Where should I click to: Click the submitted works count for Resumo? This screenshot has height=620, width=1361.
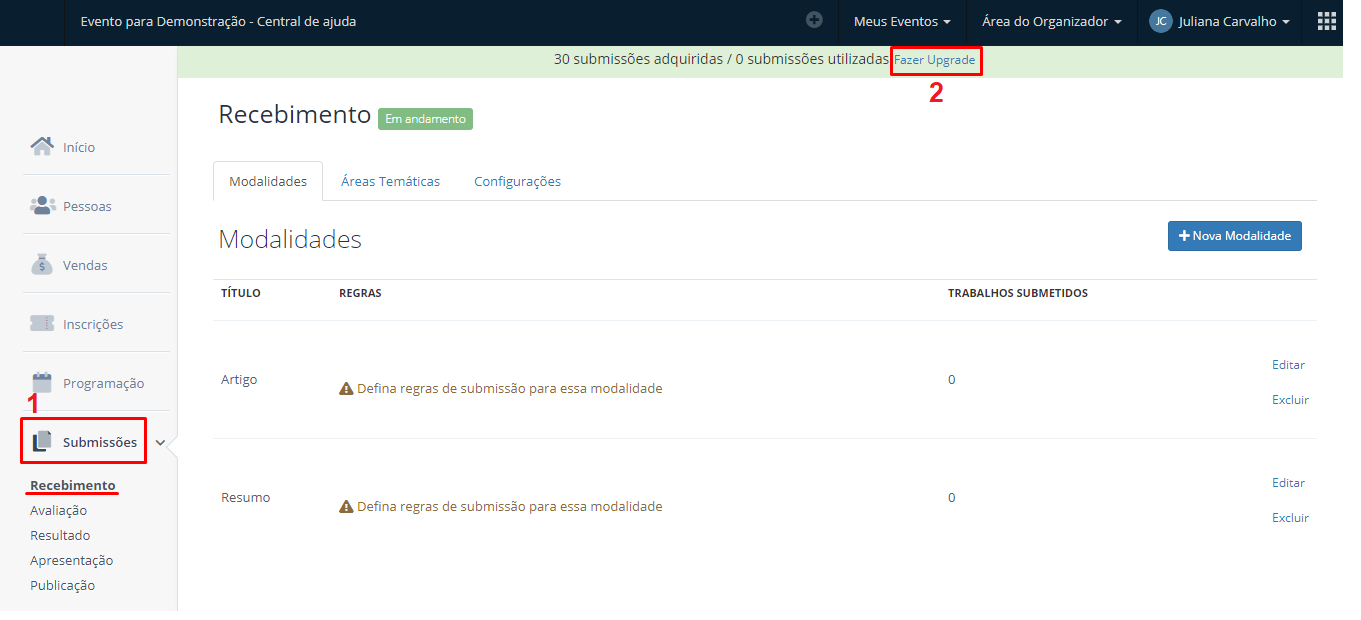coord(951,498)
